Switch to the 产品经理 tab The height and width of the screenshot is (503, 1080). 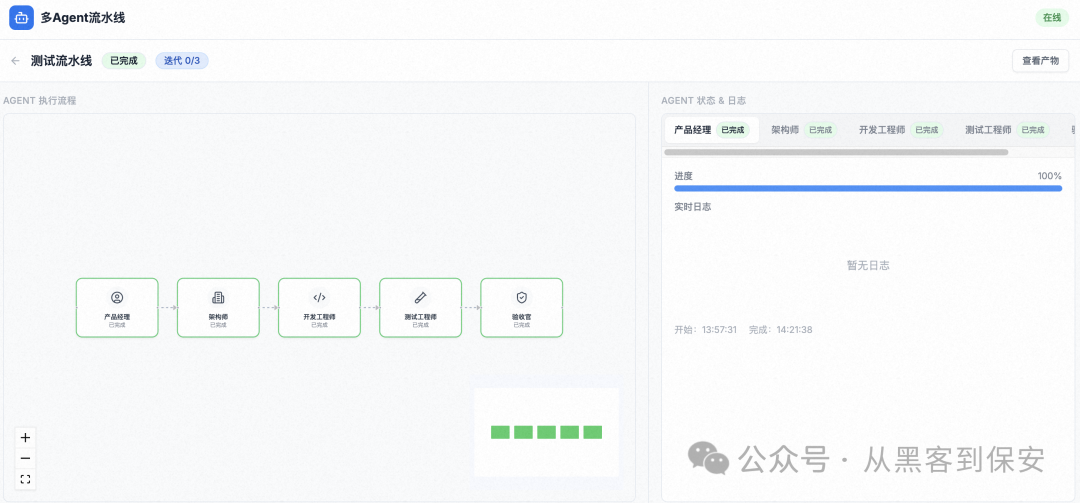(x=712, y=130)
